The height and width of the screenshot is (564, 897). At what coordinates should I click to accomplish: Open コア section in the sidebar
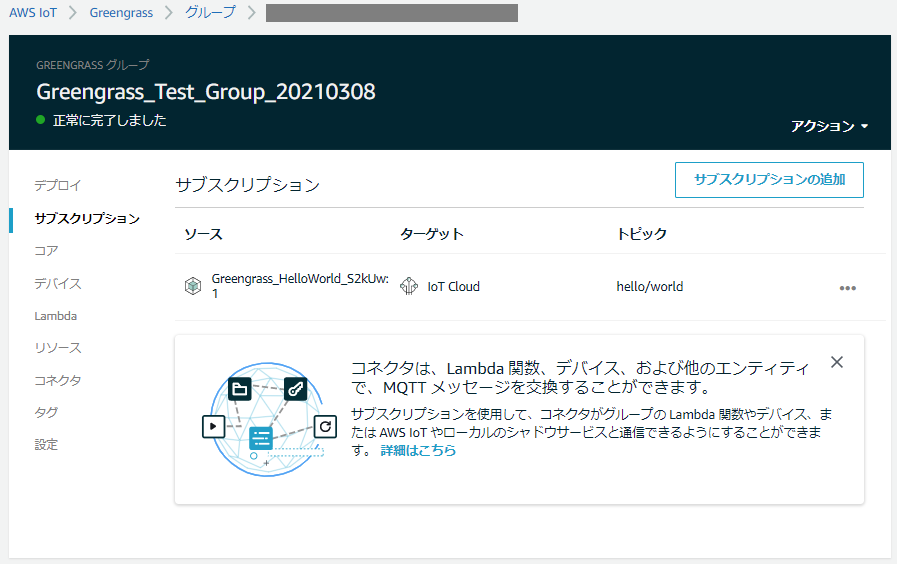[x=46, y=251]
